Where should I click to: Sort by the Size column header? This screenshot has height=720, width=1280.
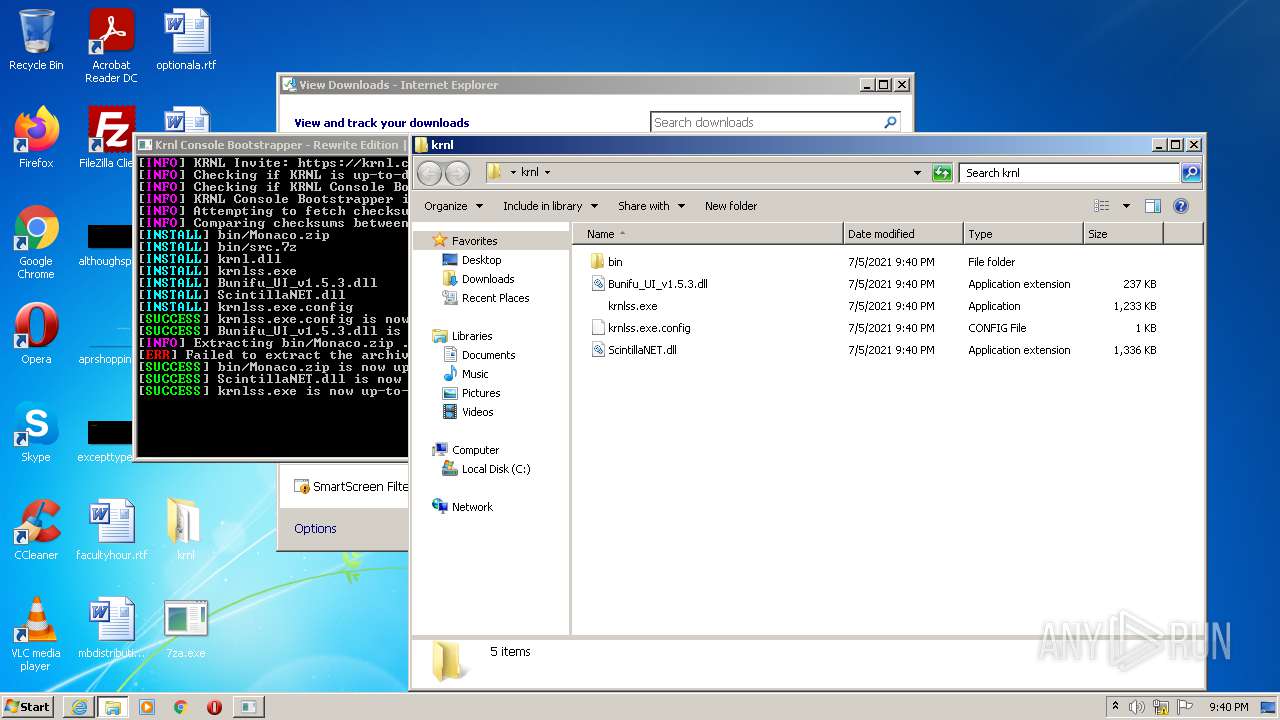pyautogui.click(x=1123, y=234)
